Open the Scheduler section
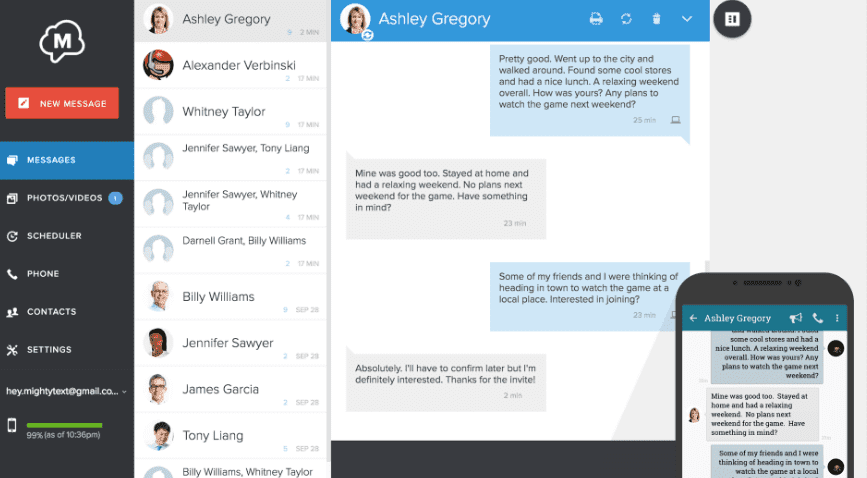Image resolution: width=867 pixels, height=478 pixels. point(67,236)
